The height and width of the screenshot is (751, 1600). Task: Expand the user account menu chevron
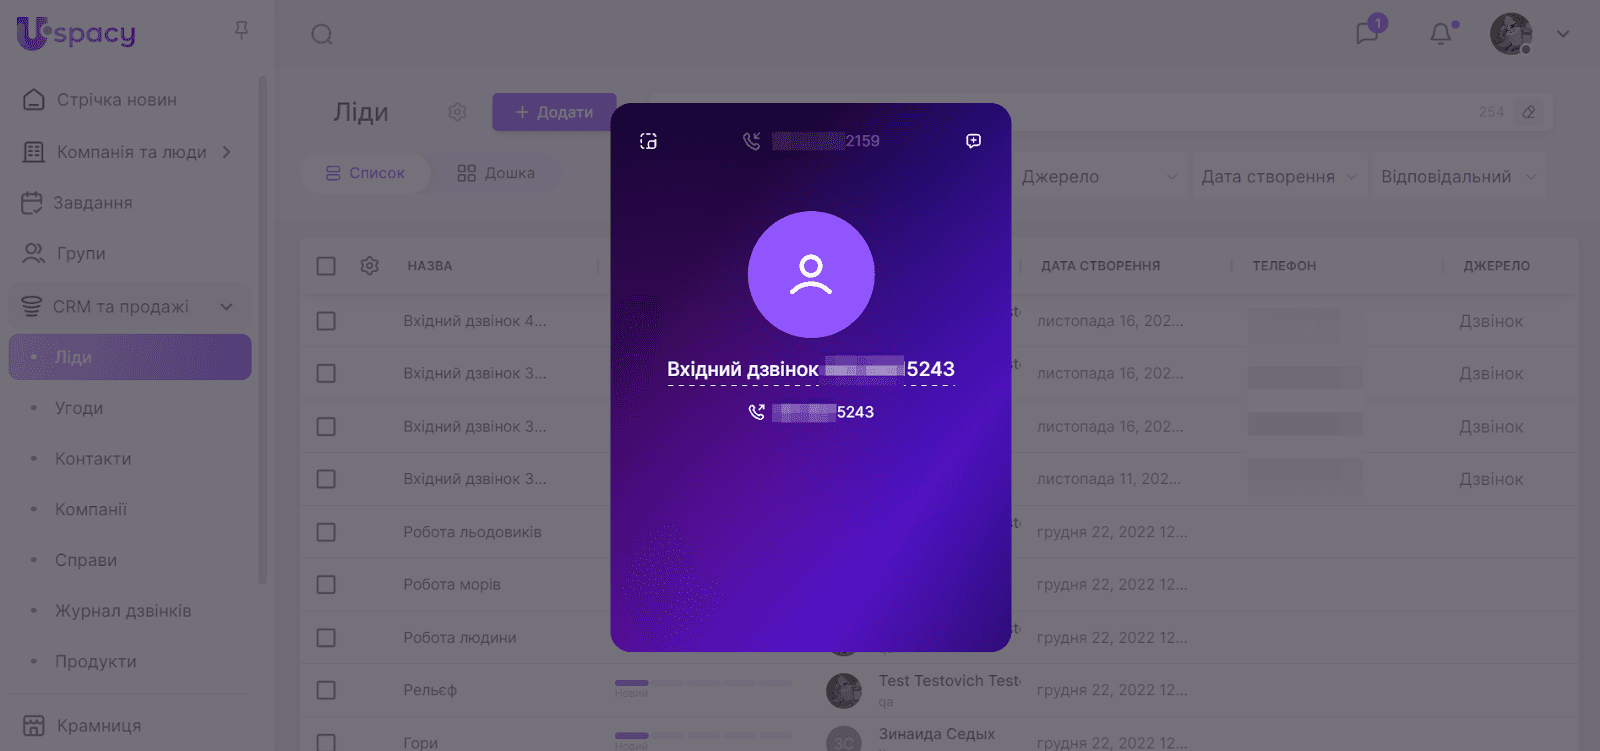coord(1563,34)
